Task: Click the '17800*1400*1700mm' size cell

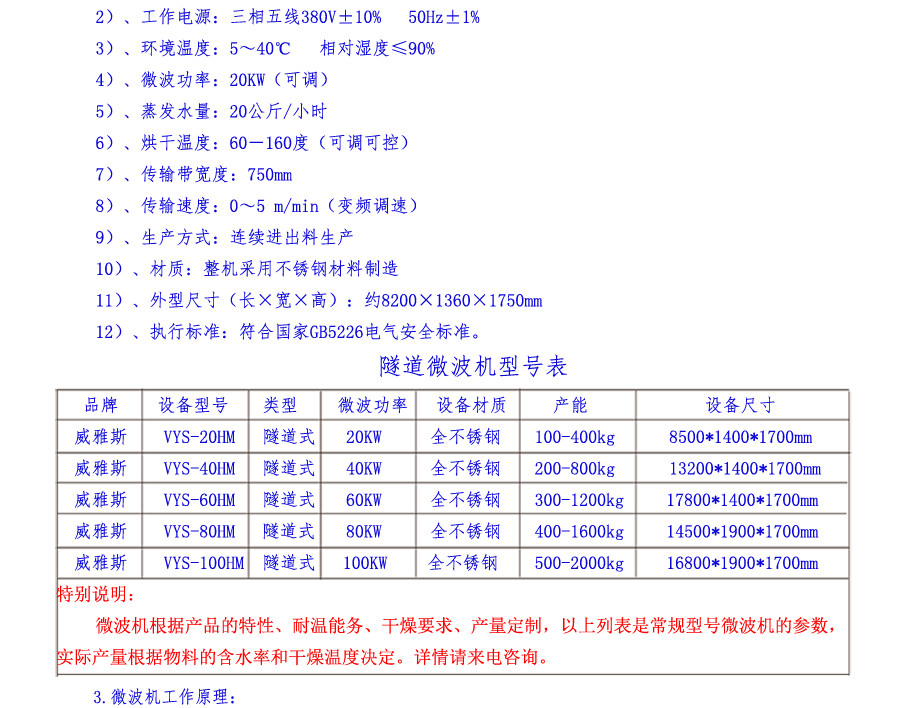Action: [x=742, y=501]
